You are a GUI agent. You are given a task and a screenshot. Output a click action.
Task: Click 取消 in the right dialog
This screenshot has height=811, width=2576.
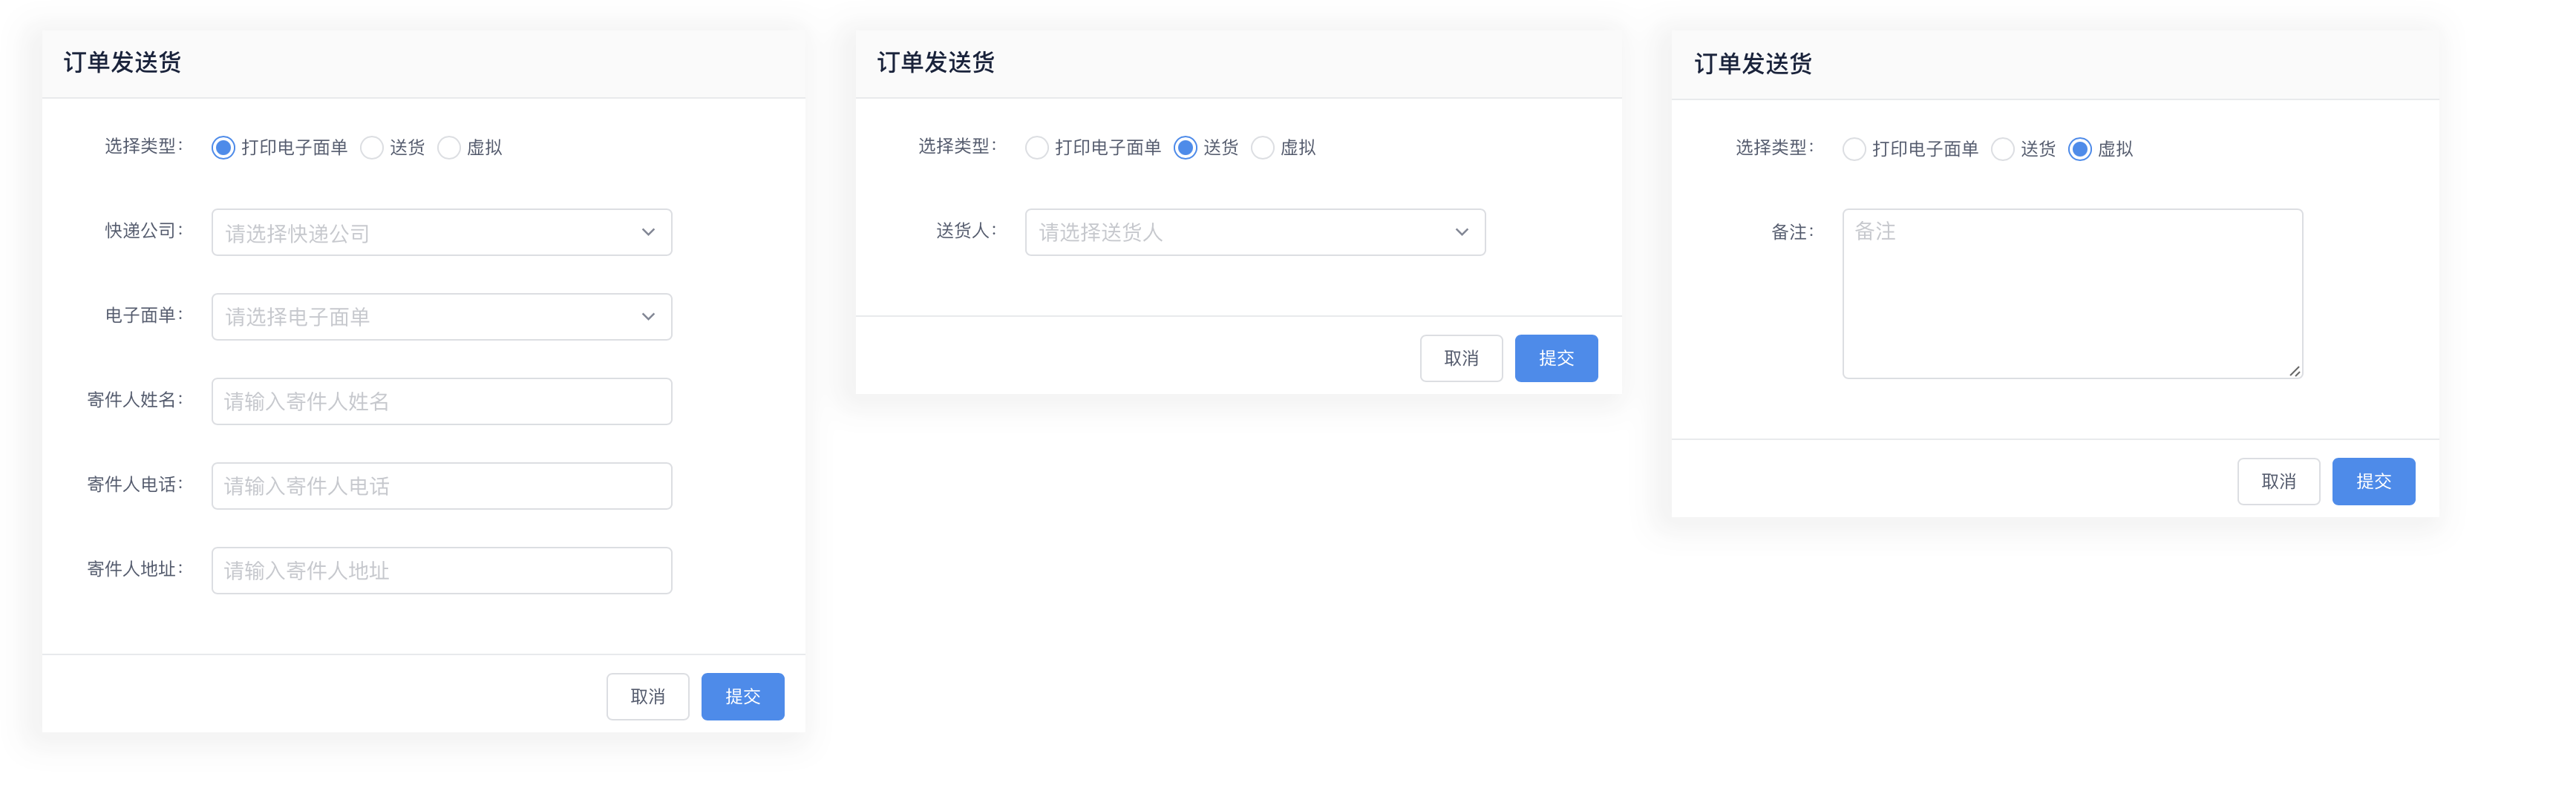tap(2279, 481)
